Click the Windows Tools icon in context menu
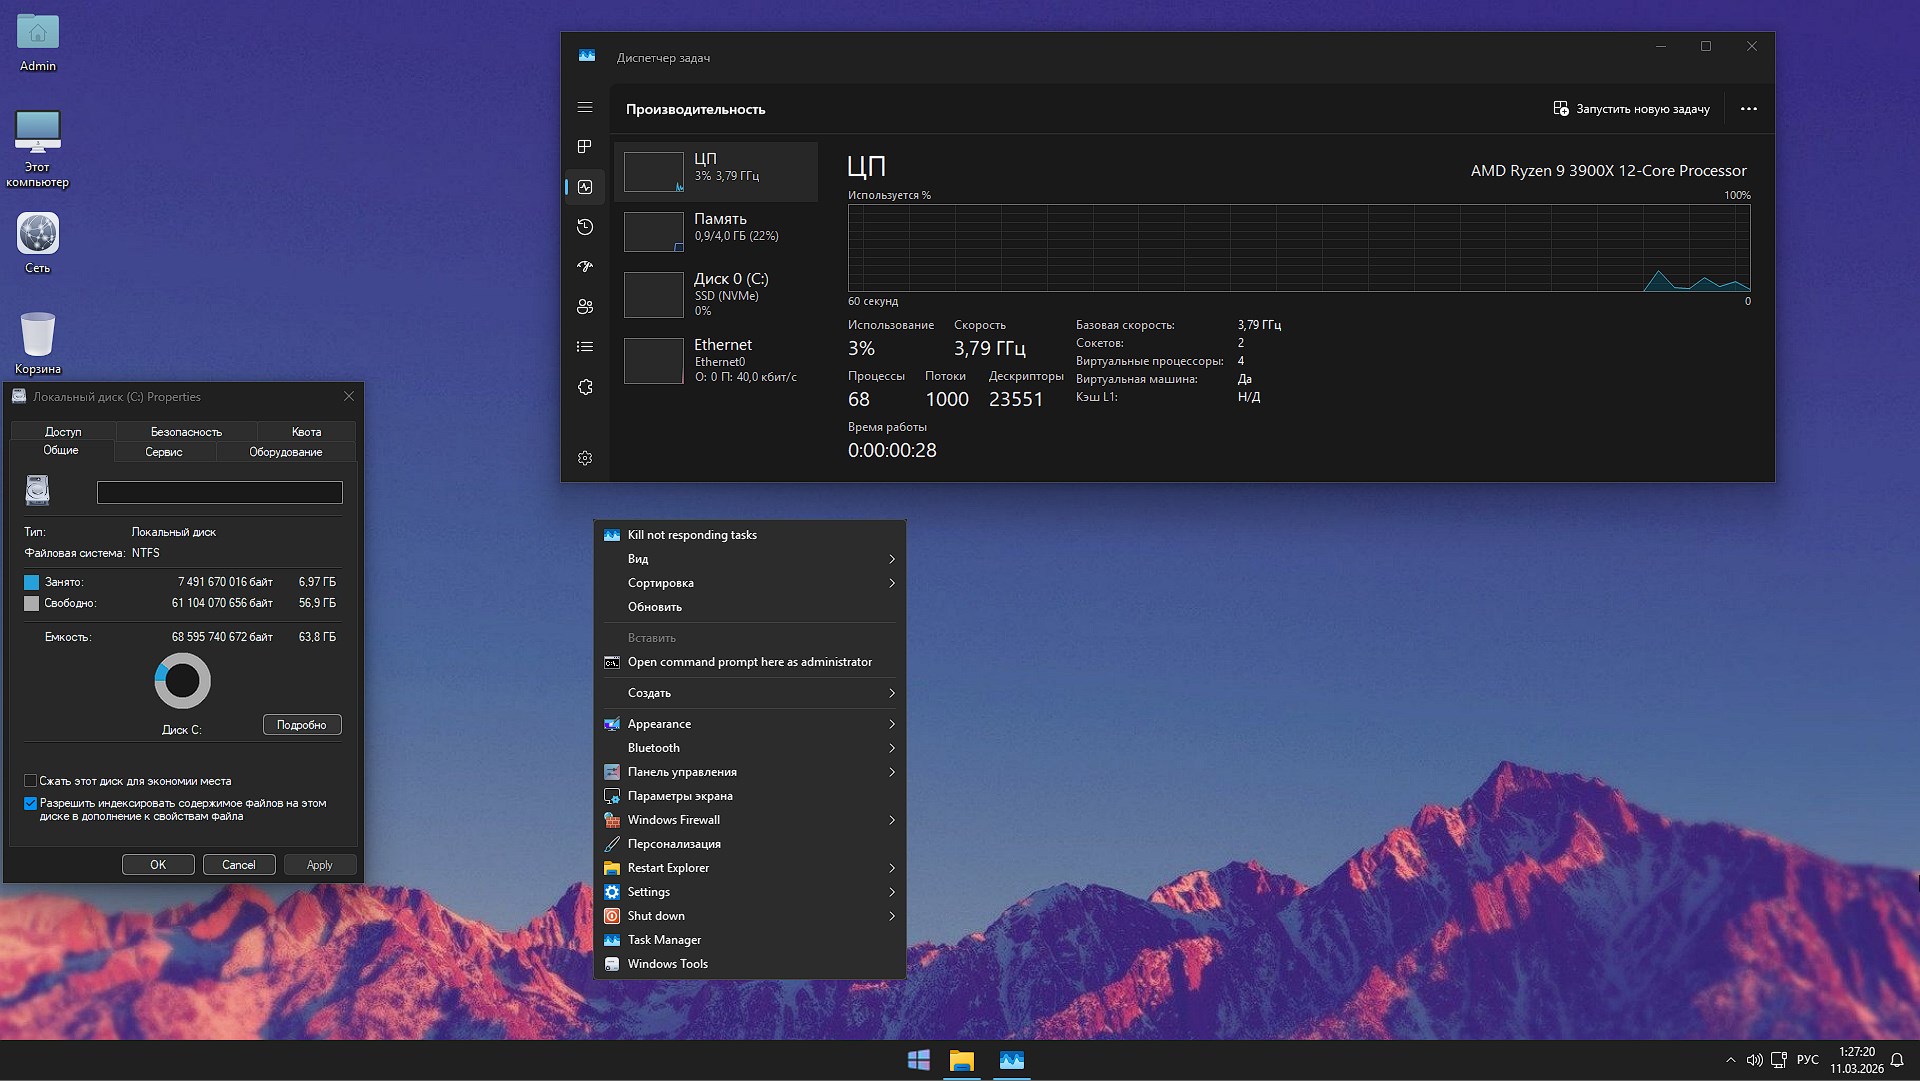1920x1081 pixels. pos(612,964)
